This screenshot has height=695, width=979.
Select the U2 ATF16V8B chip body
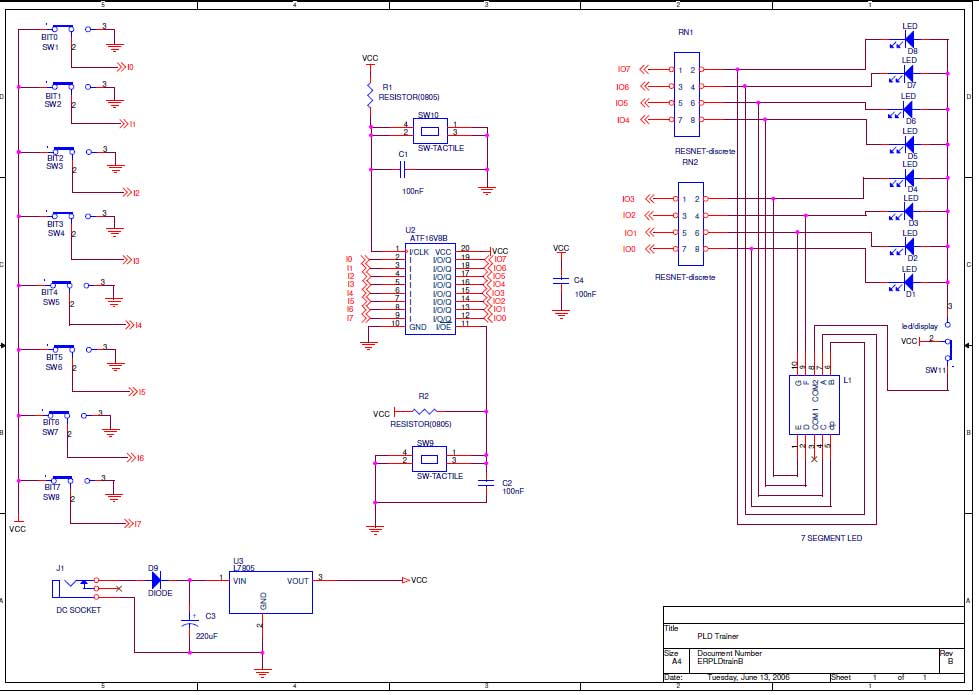pos(430,289)
